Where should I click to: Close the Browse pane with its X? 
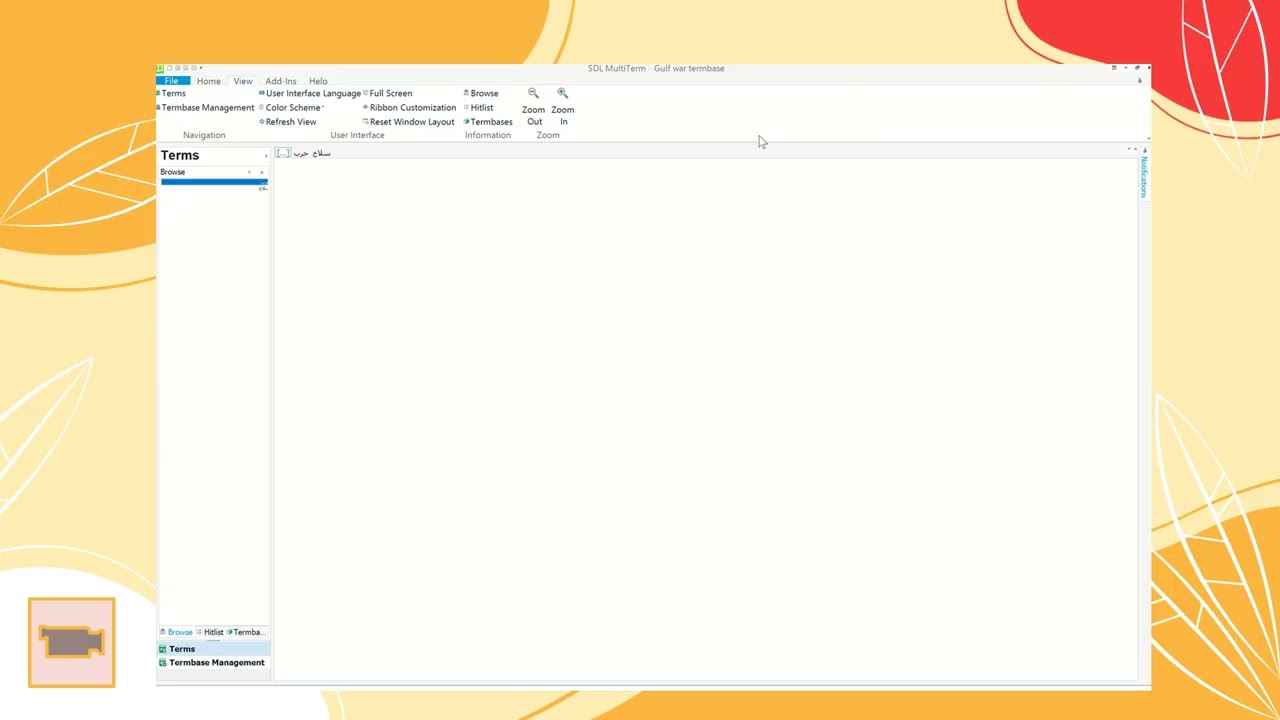pos(262,172)
